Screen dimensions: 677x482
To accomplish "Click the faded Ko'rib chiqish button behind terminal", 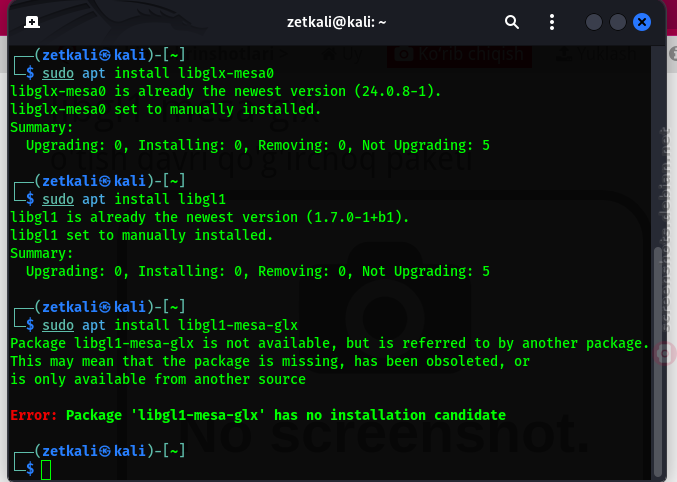I will pos(459,54).
